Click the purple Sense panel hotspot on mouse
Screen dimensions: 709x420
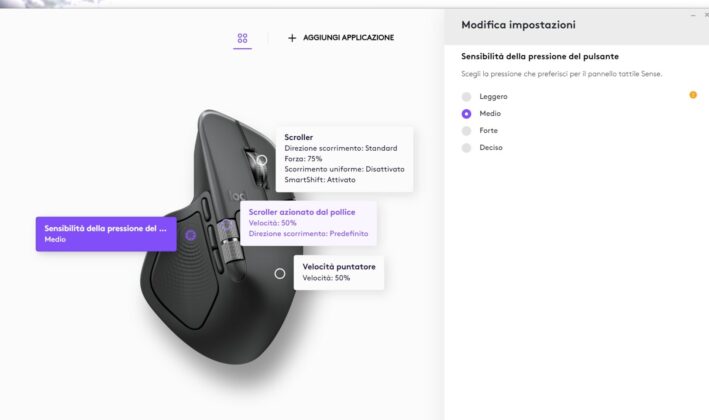coord(190,235)
